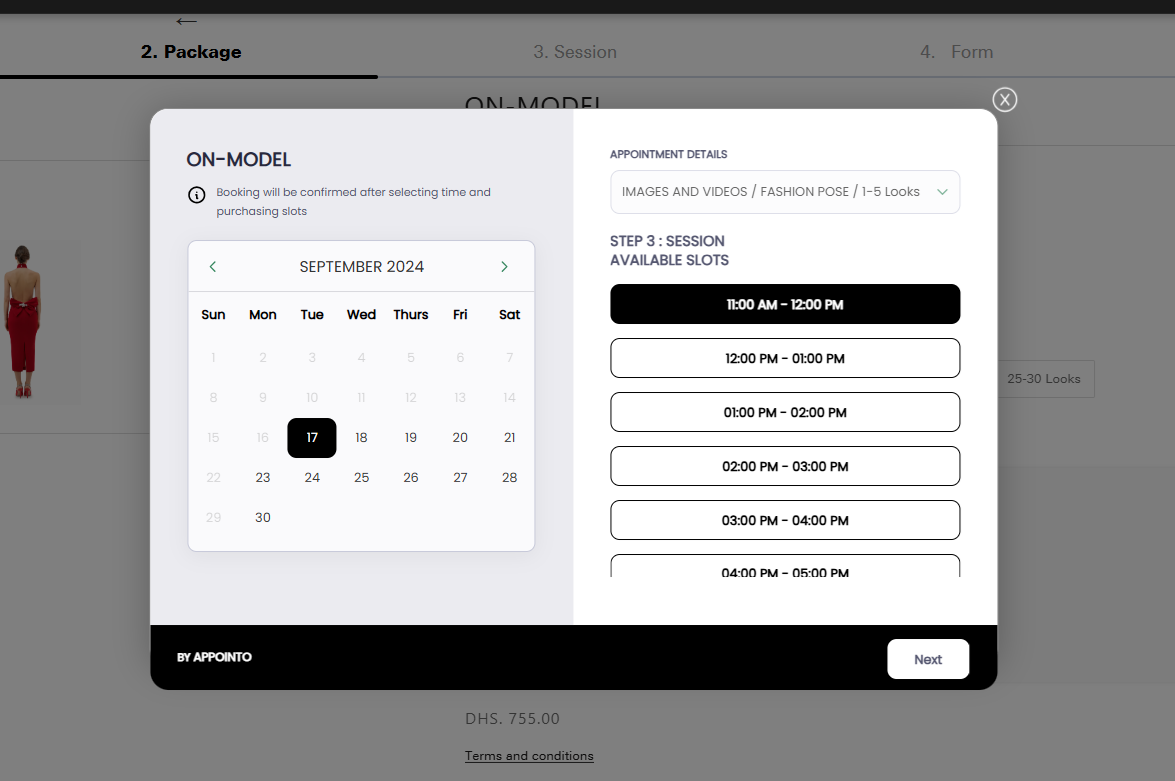Pick the 01:00 PM - 02:00 PM slot
1175x781 pixels.
tap(785, 412)
